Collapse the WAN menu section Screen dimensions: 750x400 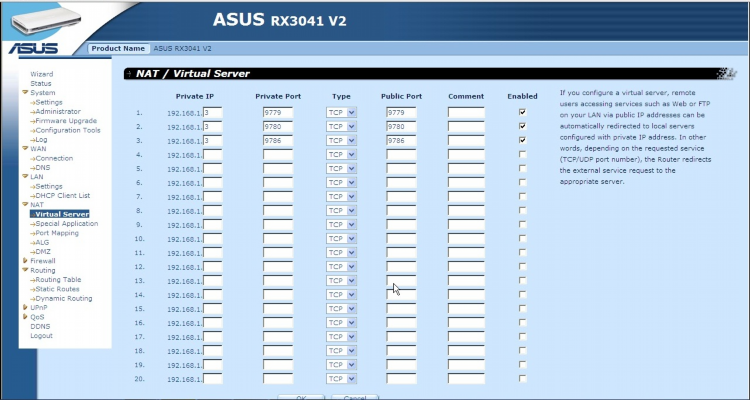pos(25,149)
